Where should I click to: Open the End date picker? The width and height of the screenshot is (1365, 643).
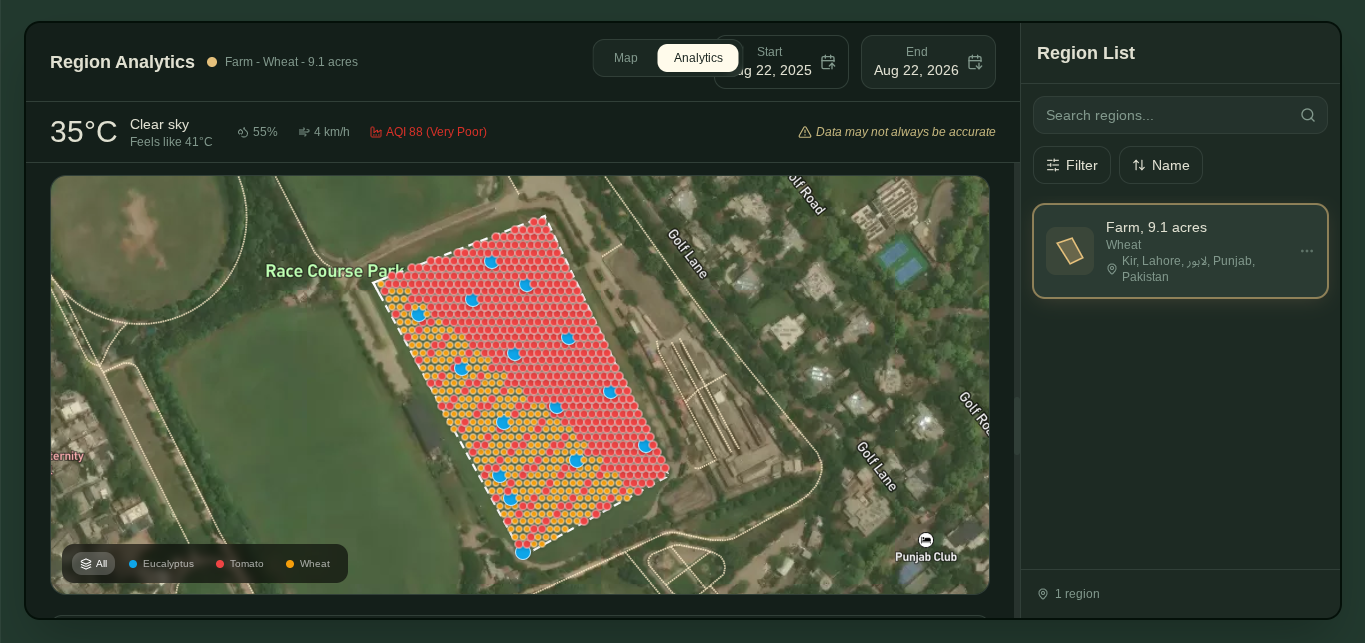coord(928,62)
